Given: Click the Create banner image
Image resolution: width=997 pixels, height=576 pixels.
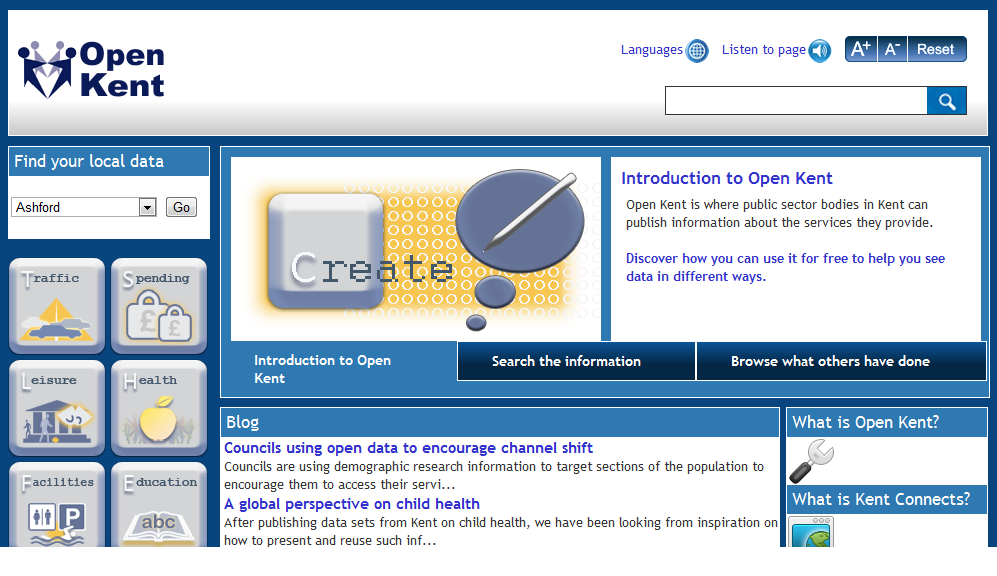Looking at the screenshot, I should point(416,249).
